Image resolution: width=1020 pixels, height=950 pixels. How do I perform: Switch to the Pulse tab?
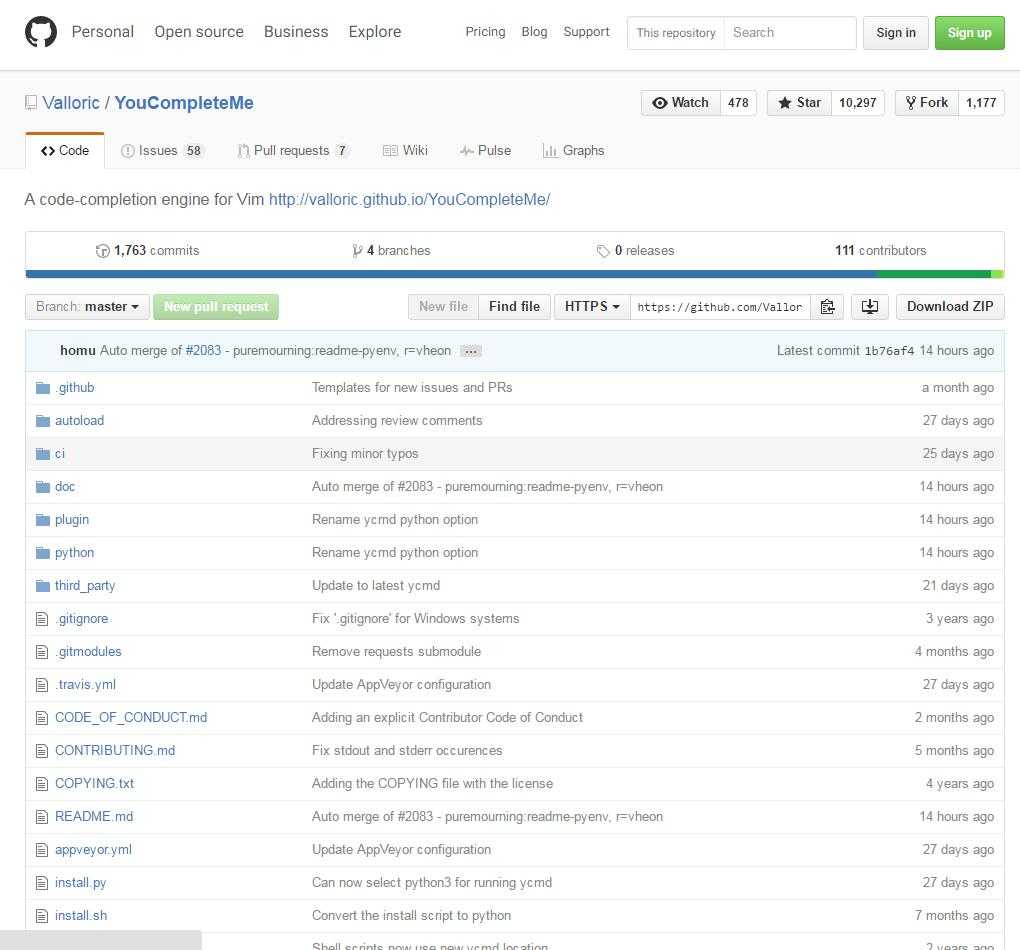pyautogui.click(x=485, y=151)
